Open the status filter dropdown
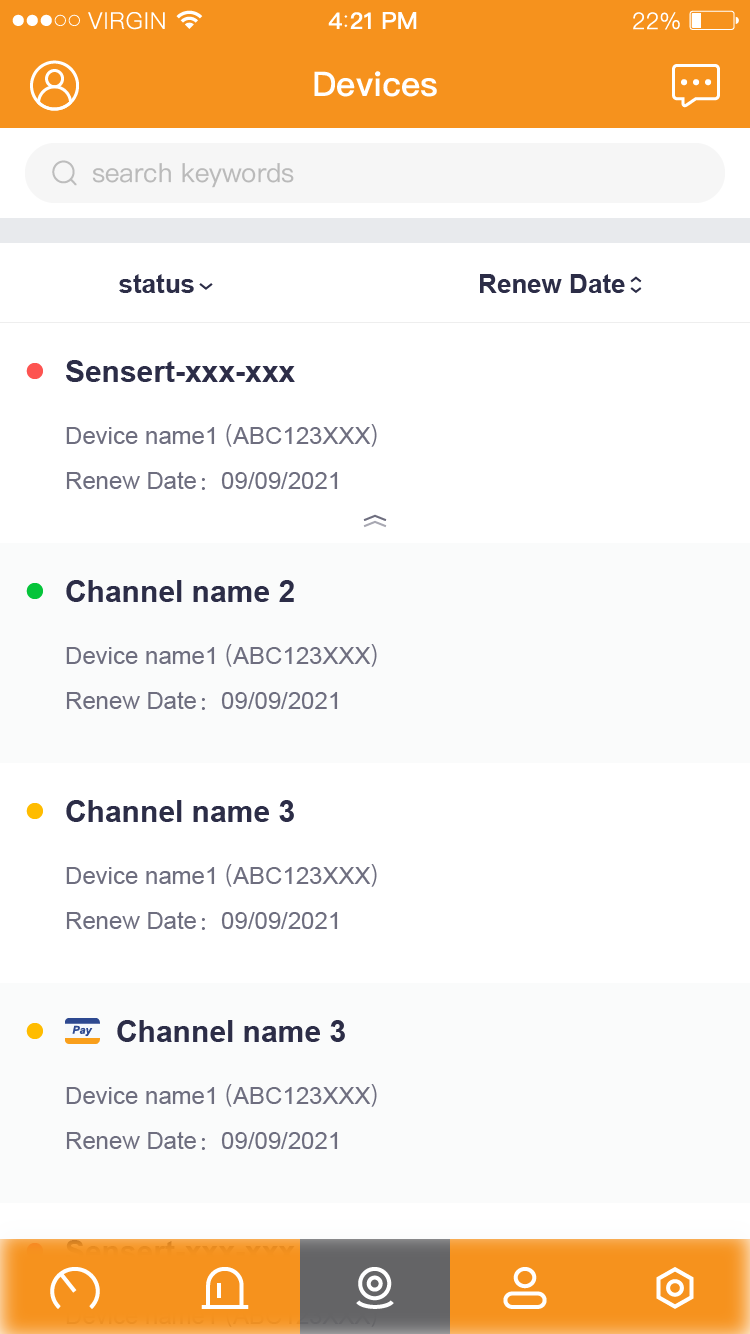 coord(165,285)
